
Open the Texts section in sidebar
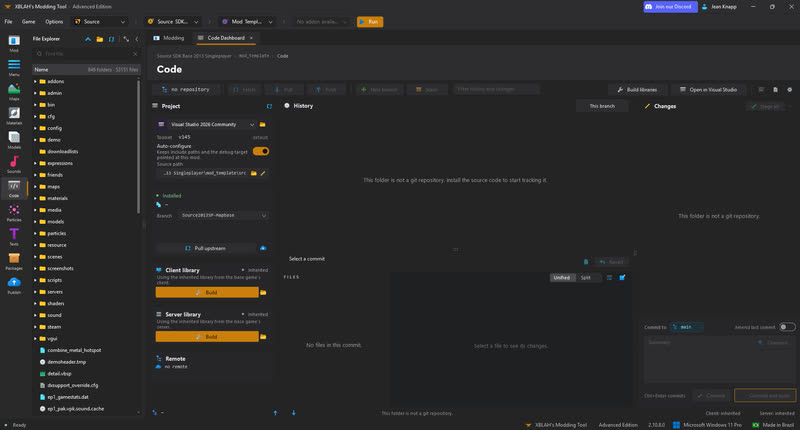click(x=14, y=237)
